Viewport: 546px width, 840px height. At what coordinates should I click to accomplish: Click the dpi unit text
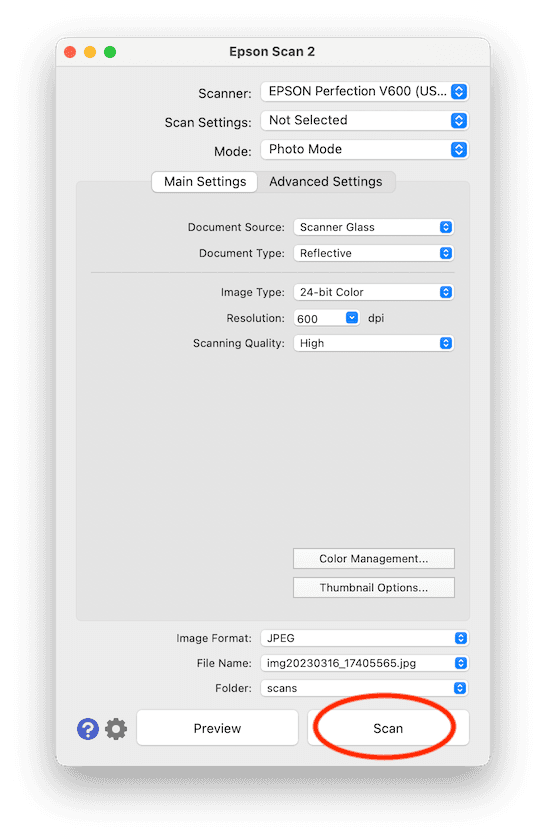tap(376, 318)
